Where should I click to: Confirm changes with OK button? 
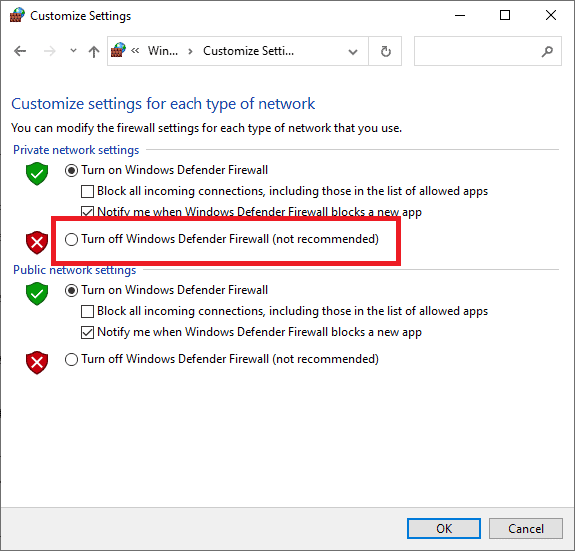coord(444,528)
